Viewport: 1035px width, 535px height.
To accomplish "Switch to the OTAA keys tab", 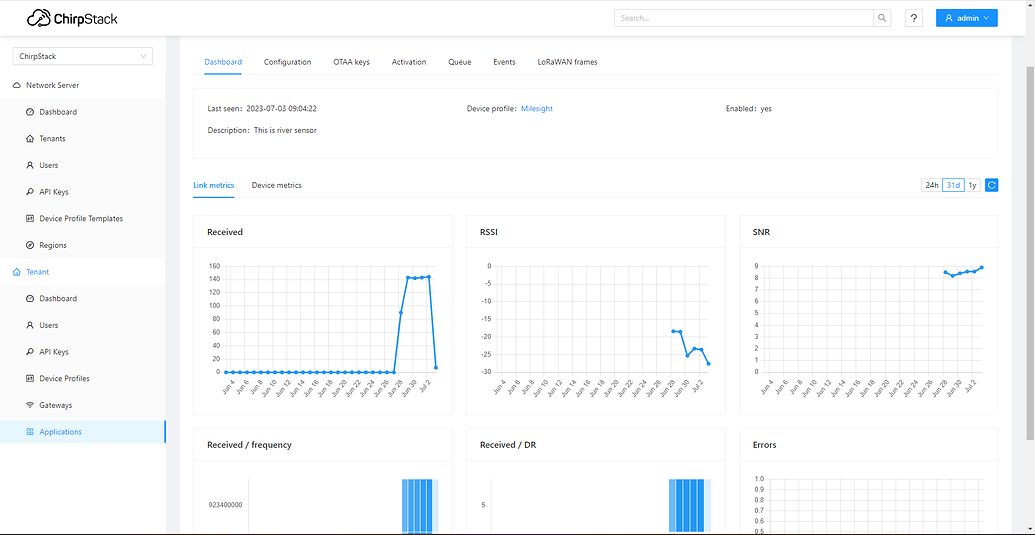I will [x=351, y=62].
